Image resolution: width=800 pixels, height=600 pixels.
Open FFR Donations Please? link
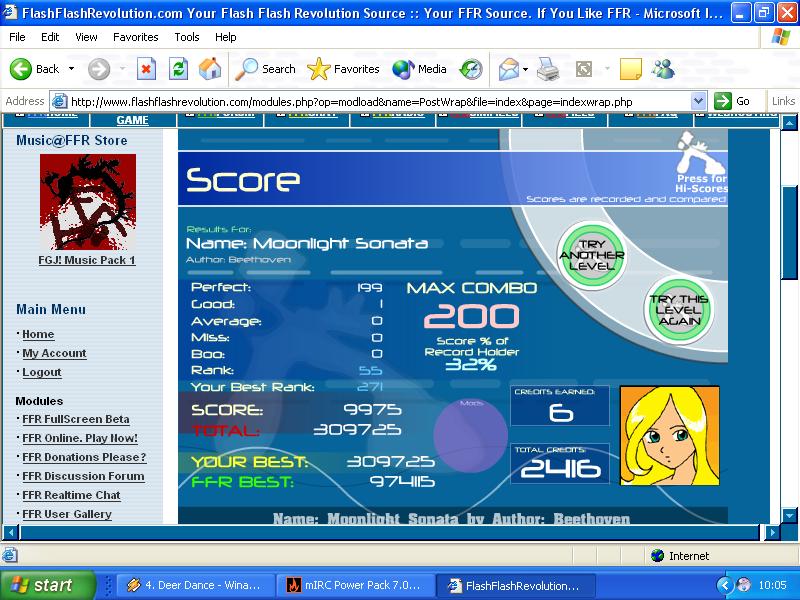click(85, 457)
